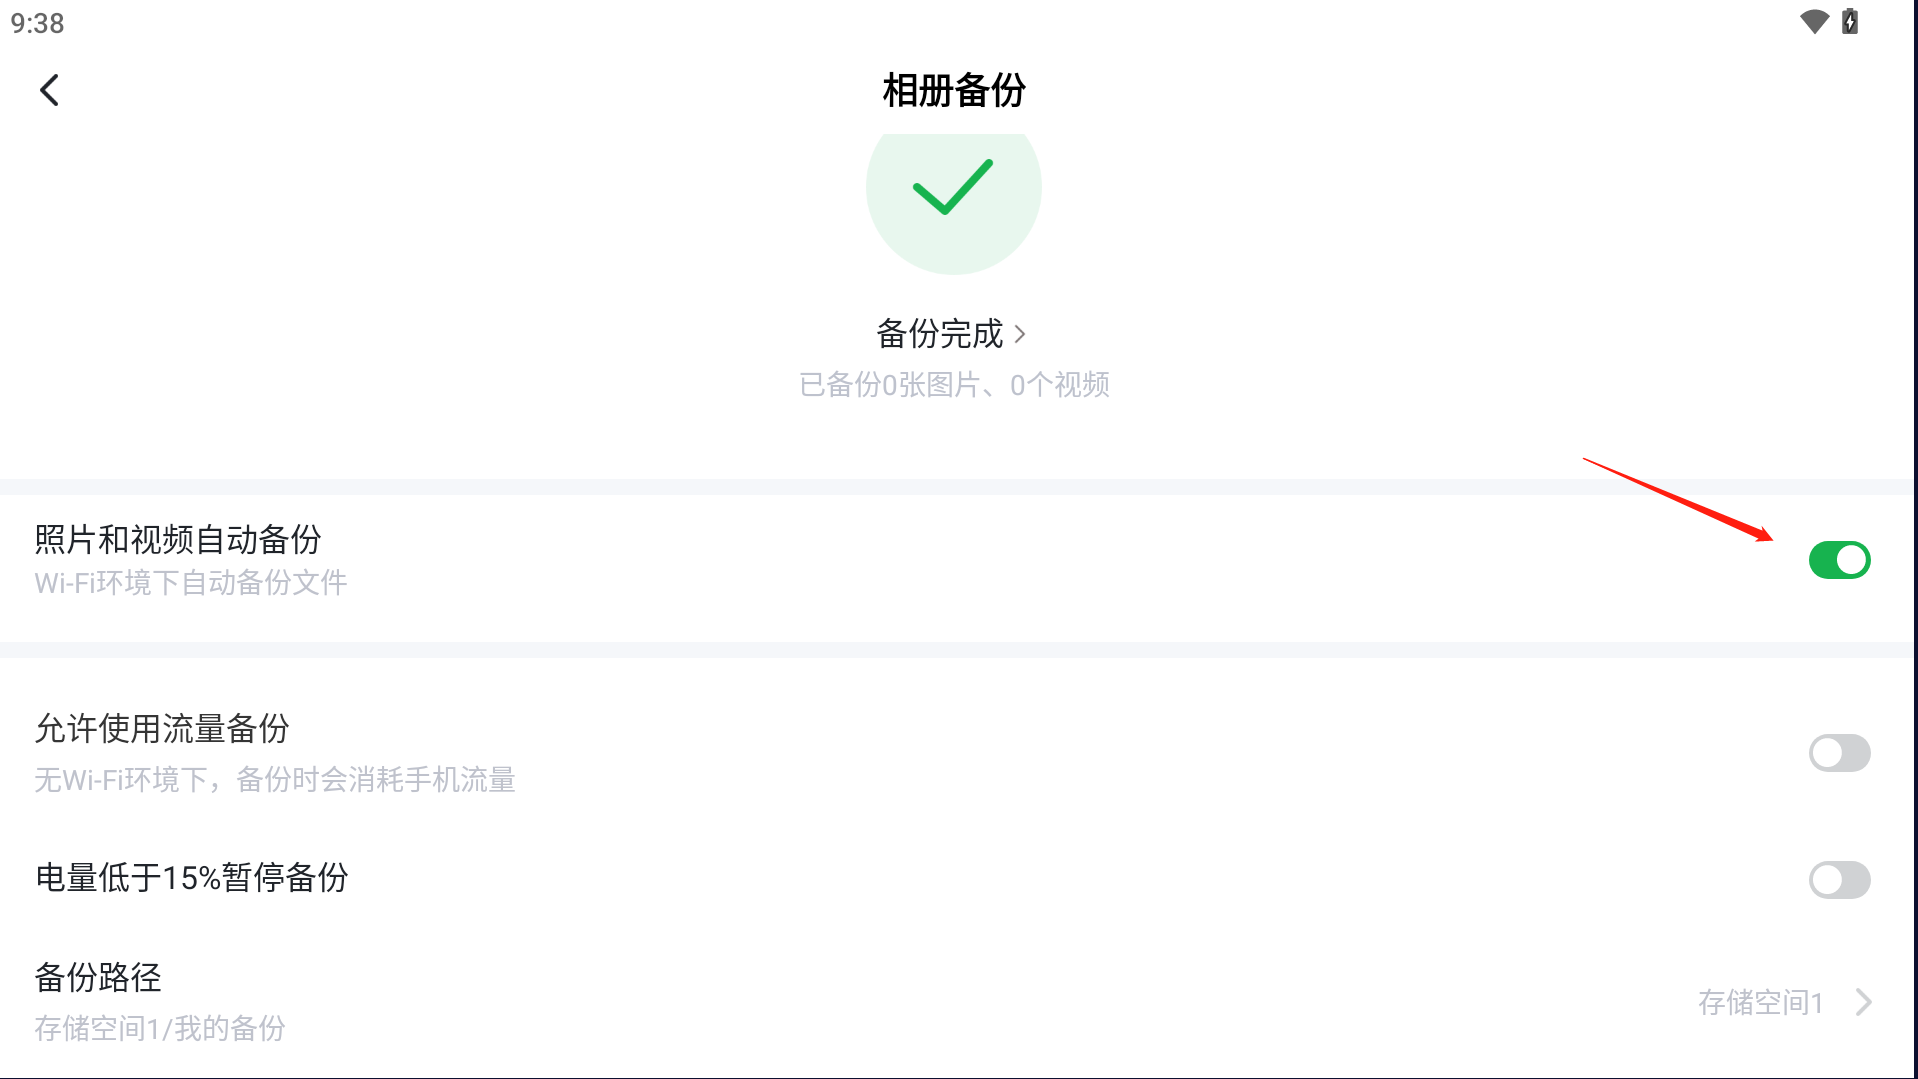The width and height of the screenshot is (1918, 1079).
Task: Tap the 照片和视频自动备份 label
Action: [x=178, y=540]
